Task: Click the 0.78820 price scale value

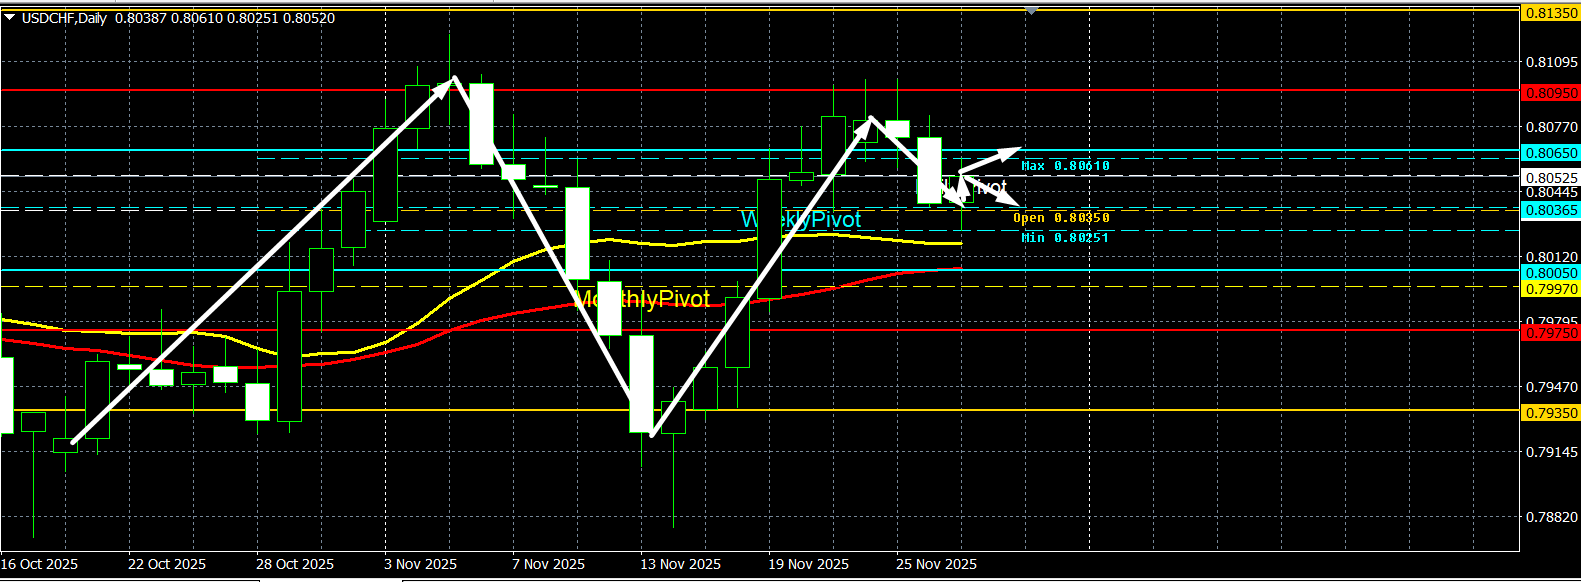Action: click(x=1551, y=517)
